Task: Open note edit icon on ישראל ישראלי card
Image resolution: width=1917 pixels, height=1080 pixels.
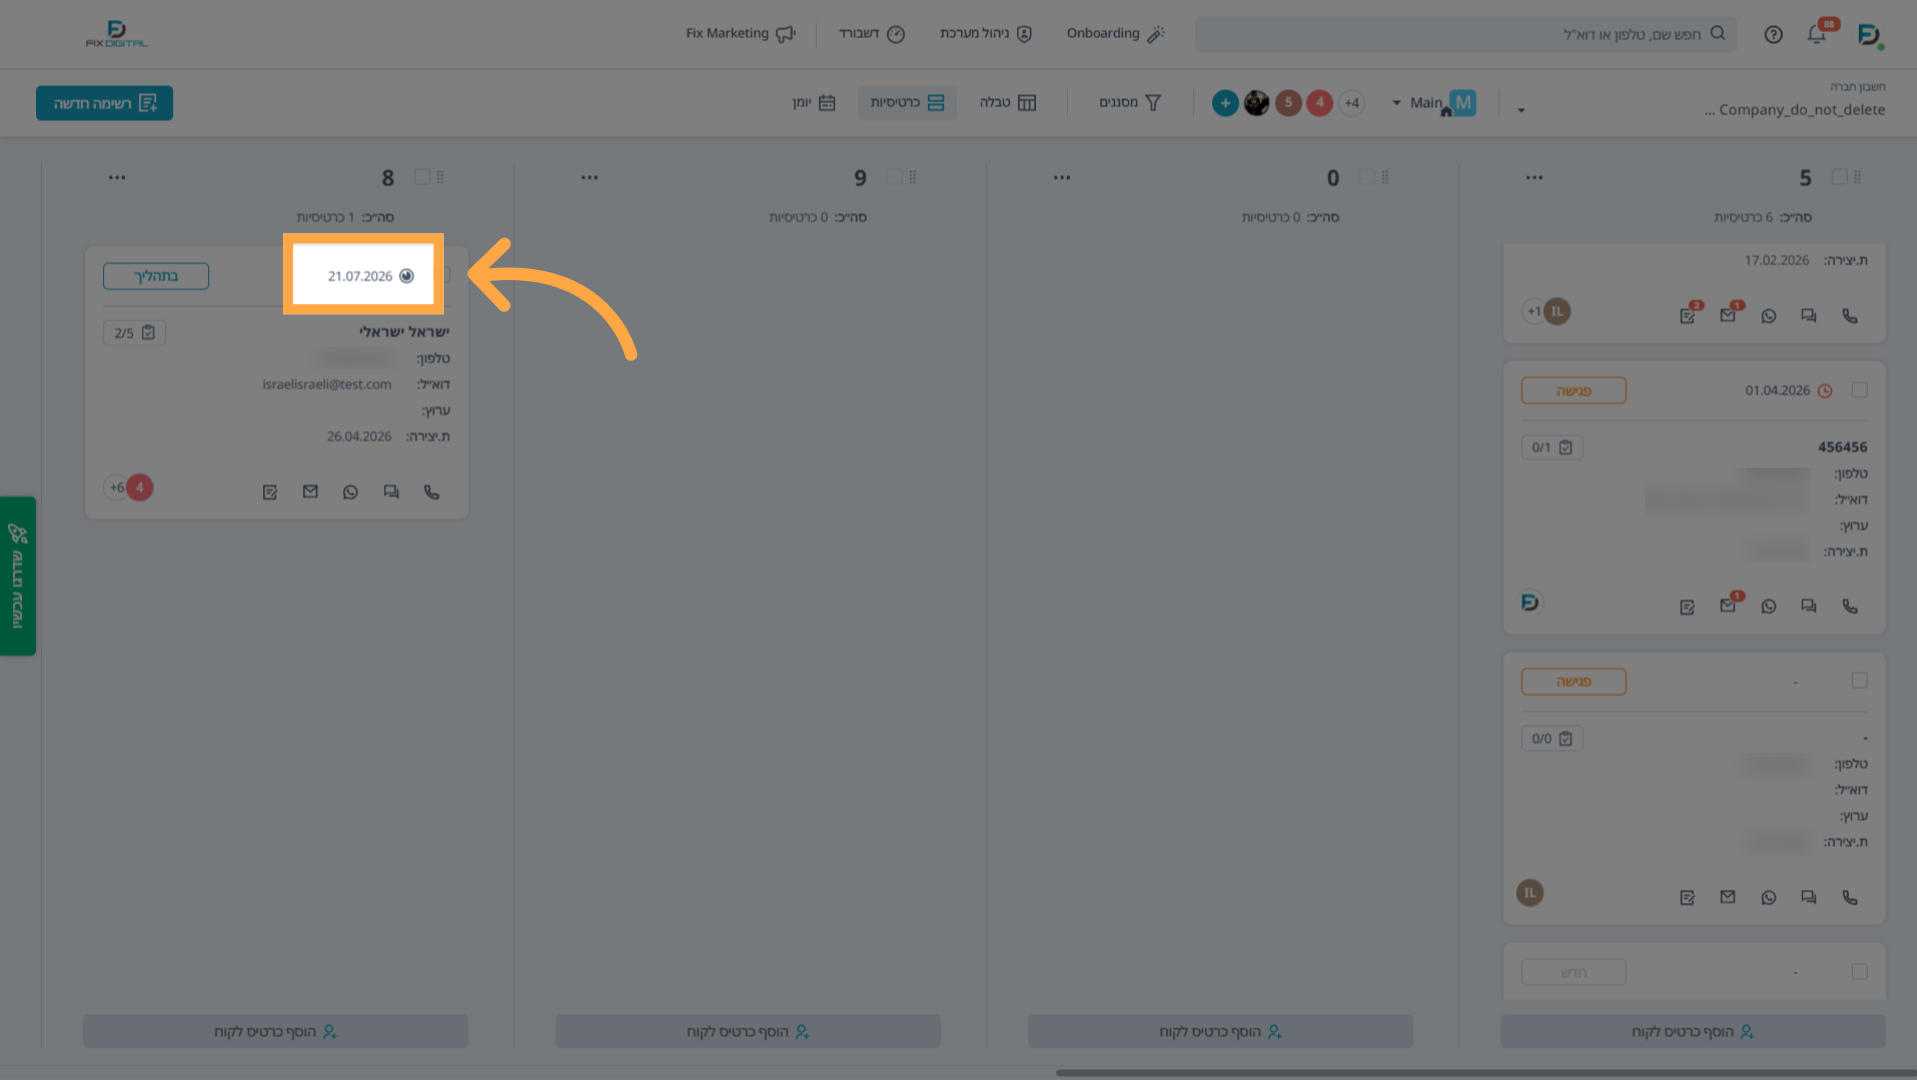Action: [270, 492]
